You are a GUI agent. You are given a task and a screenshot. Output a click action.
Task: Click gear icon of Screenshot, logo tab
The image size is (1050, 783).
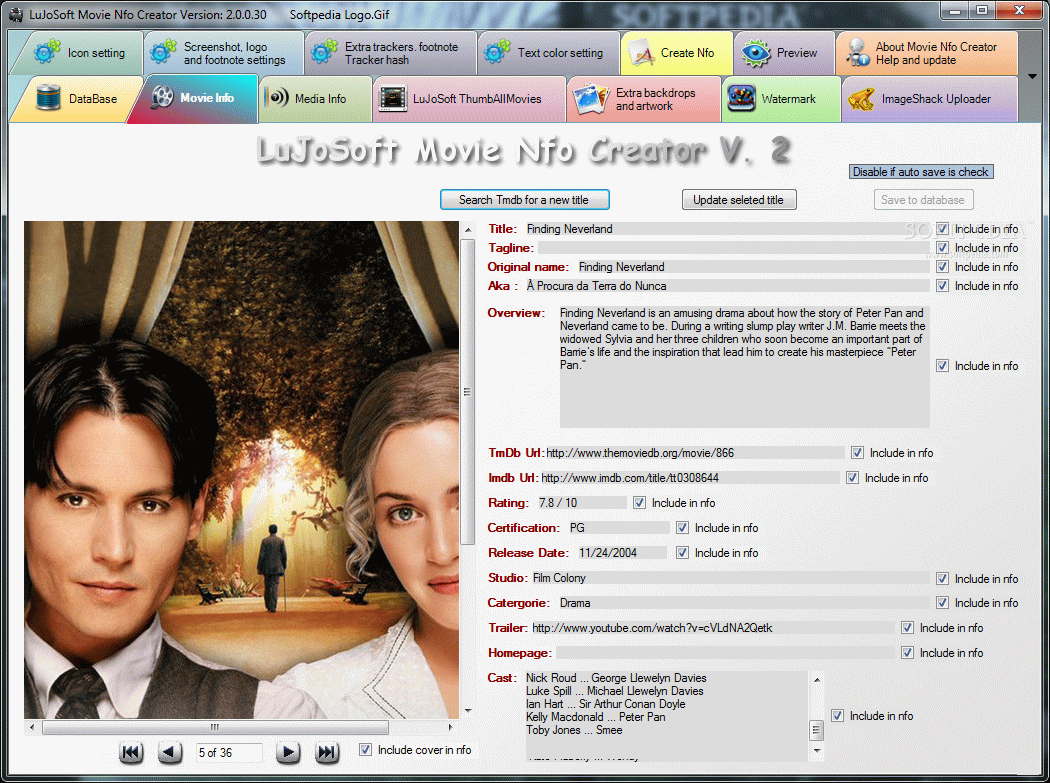coord(163,52)
